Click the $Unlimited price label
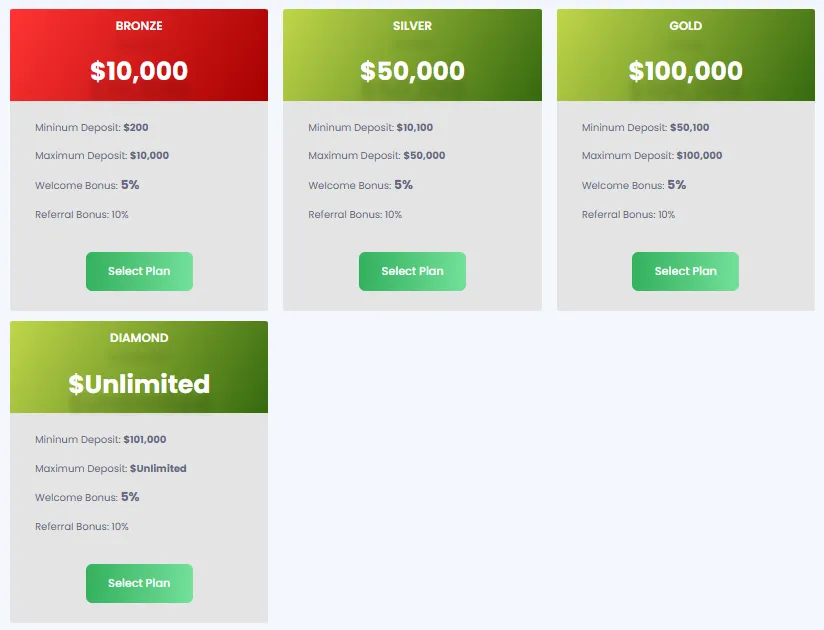 pos(139,383)
